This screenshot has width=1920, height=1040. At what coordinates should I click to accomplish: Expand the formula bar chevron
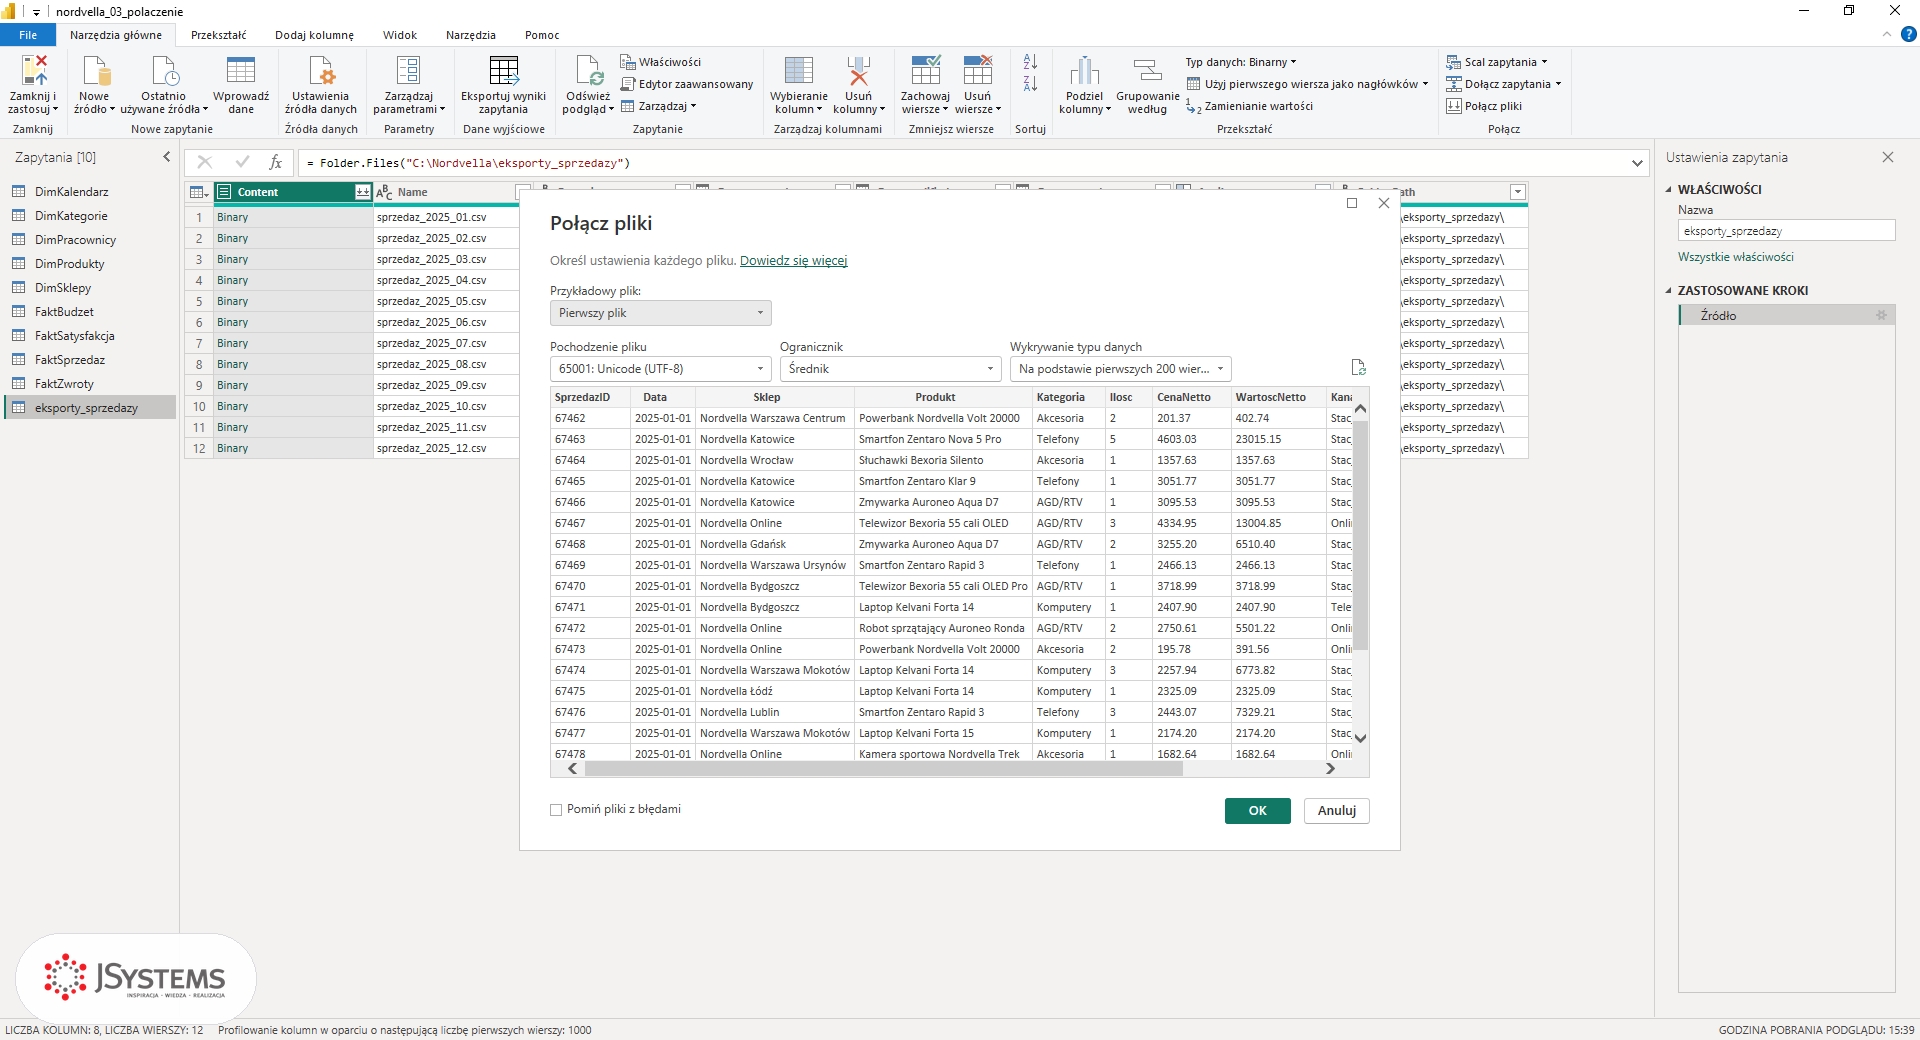[1637, 163]
